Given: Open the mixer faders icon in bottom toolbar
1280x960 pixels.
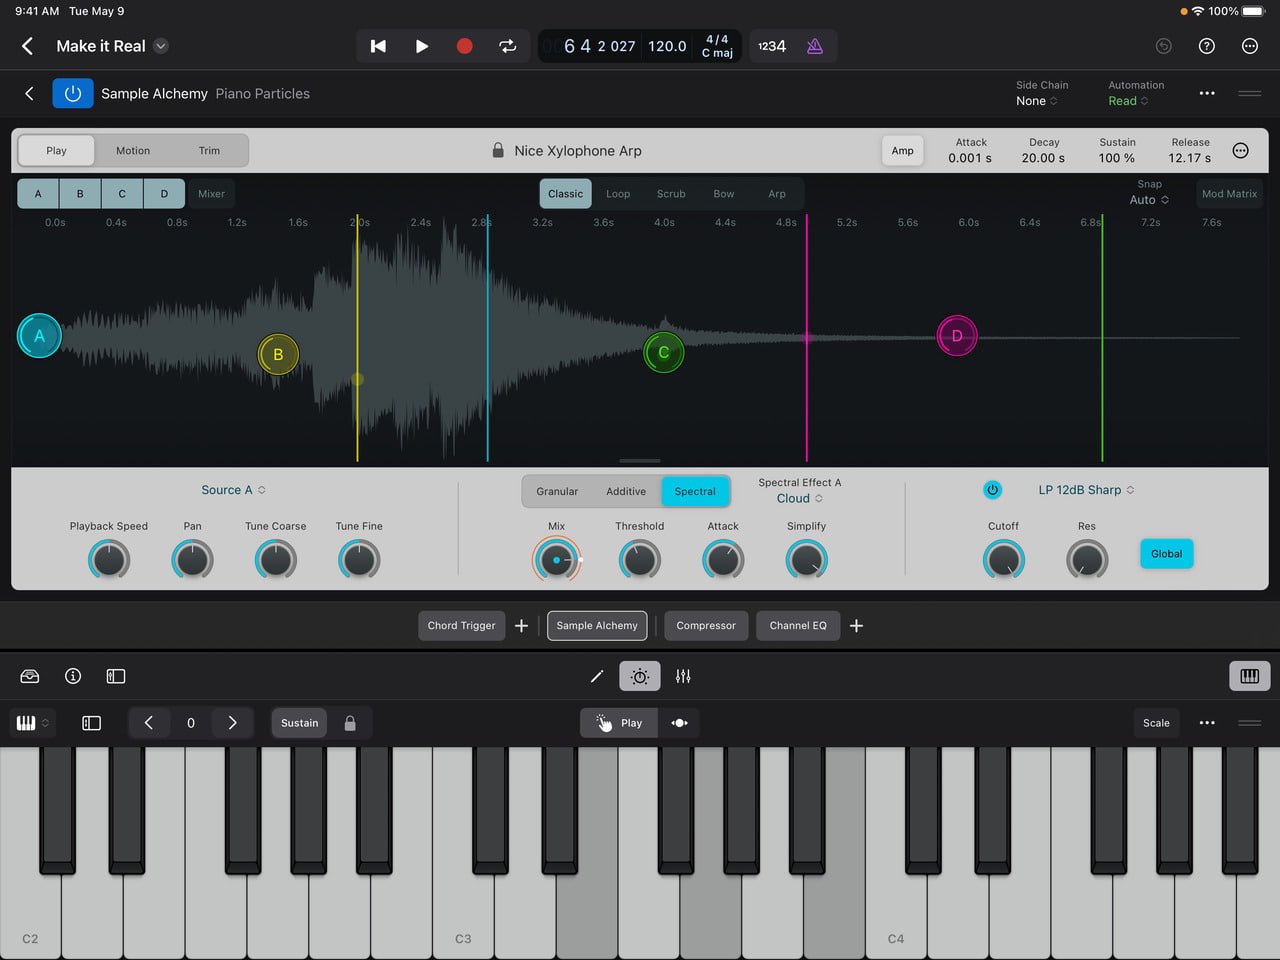Looking at the screenshot, I should coord(683,676).
